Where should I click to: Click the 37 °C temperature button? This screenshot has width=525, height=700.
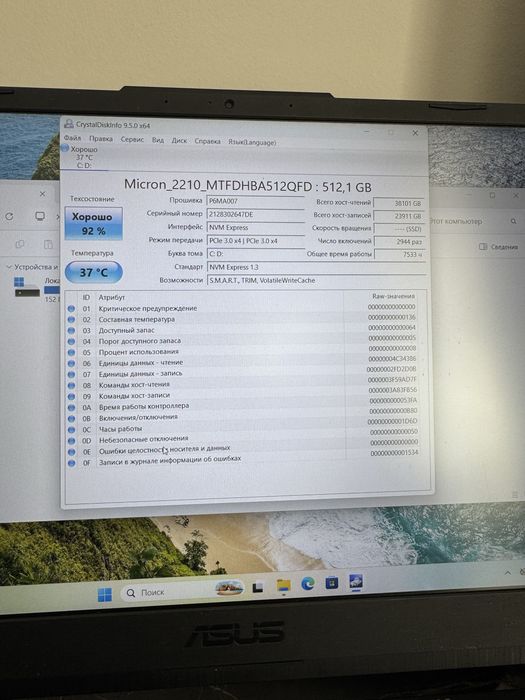pyautogui.click(x=94, y=272)
